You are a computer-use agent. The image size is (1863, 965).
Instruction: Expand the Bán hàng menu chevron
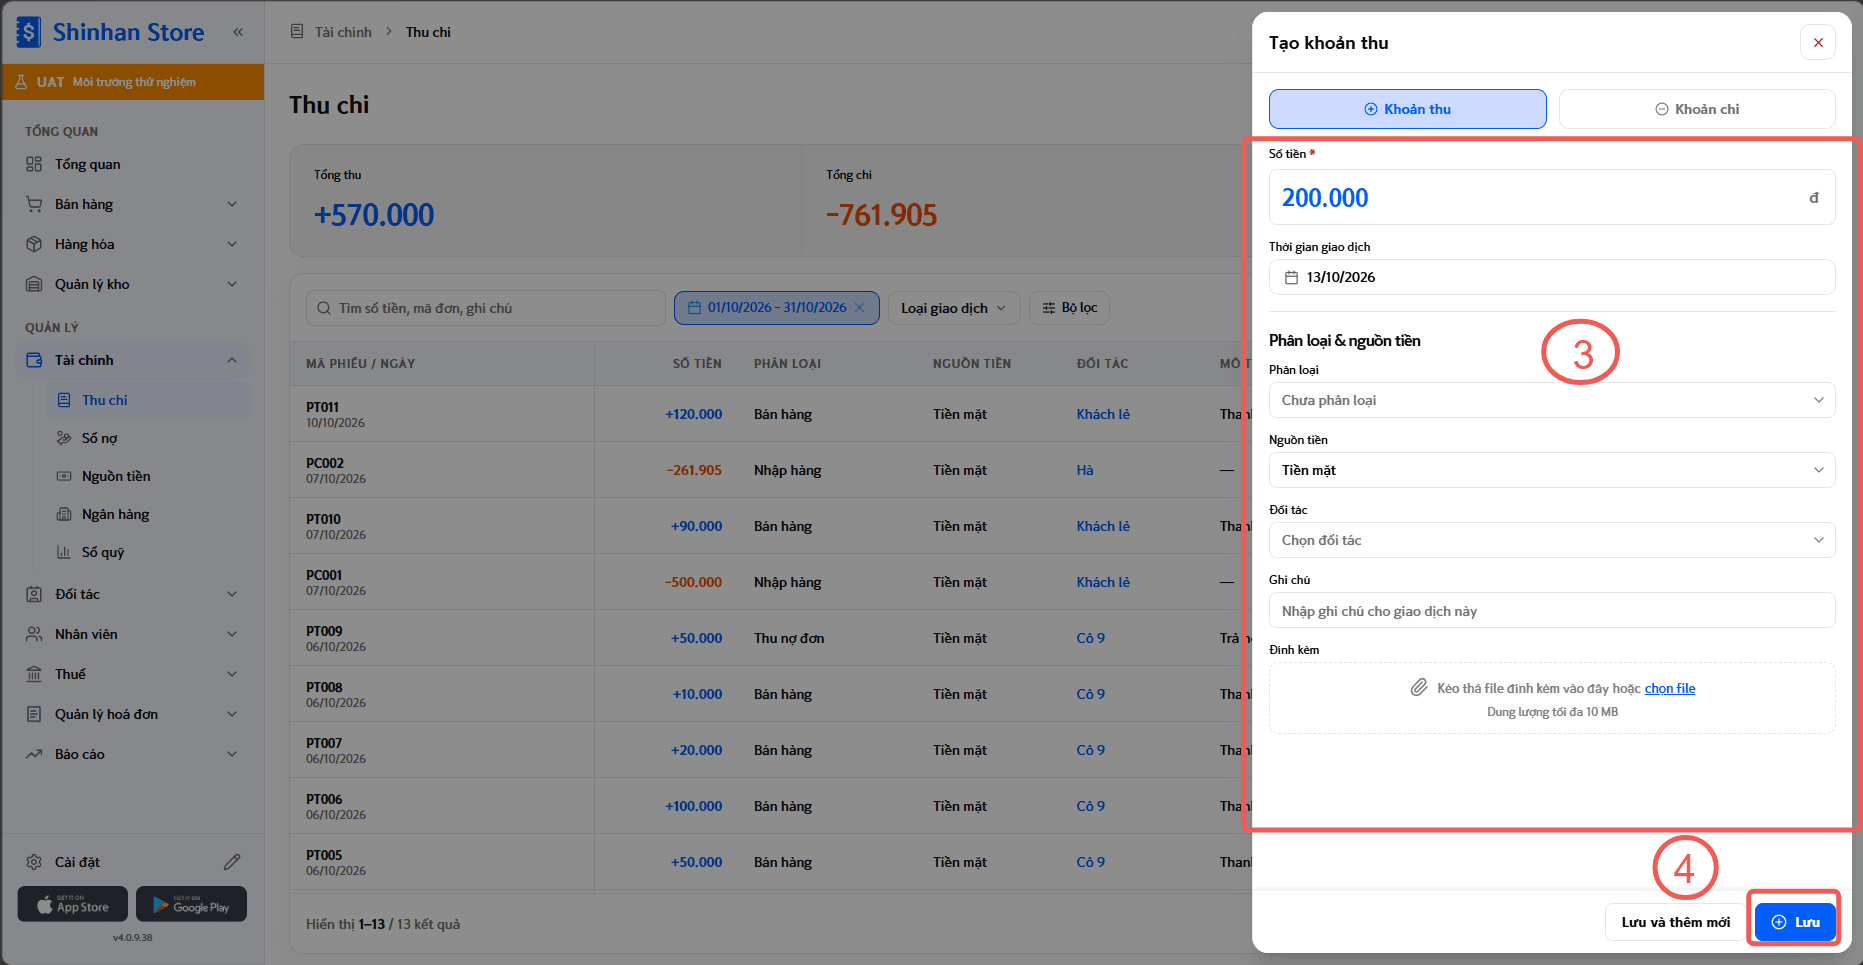[x=232, y=204]
